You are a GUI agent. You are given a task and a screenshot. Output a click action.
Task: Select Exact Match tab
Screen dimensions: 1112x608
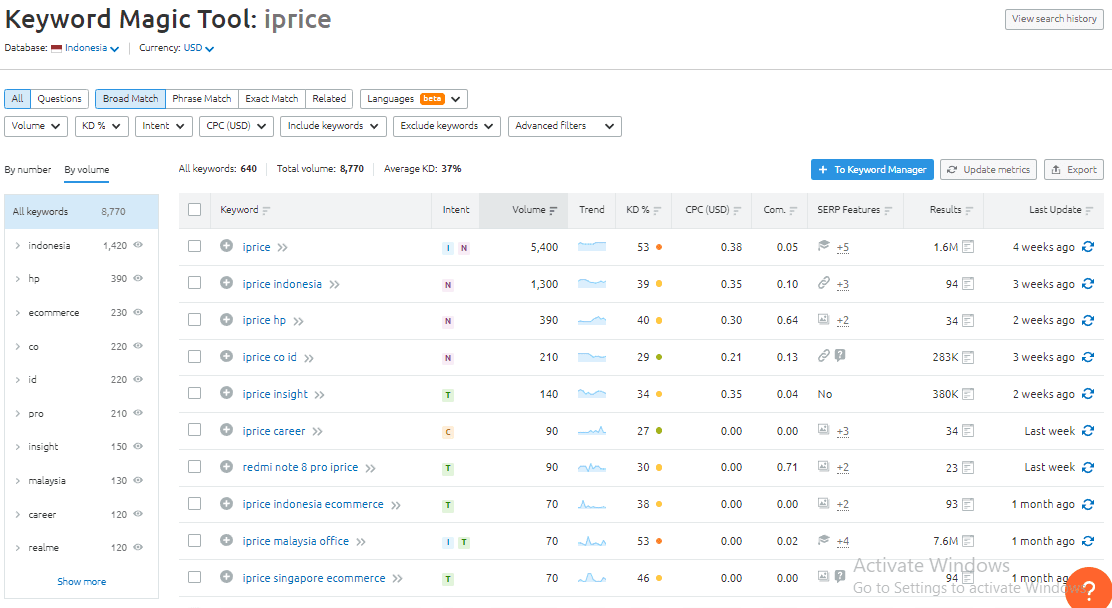tap(272, 99)
